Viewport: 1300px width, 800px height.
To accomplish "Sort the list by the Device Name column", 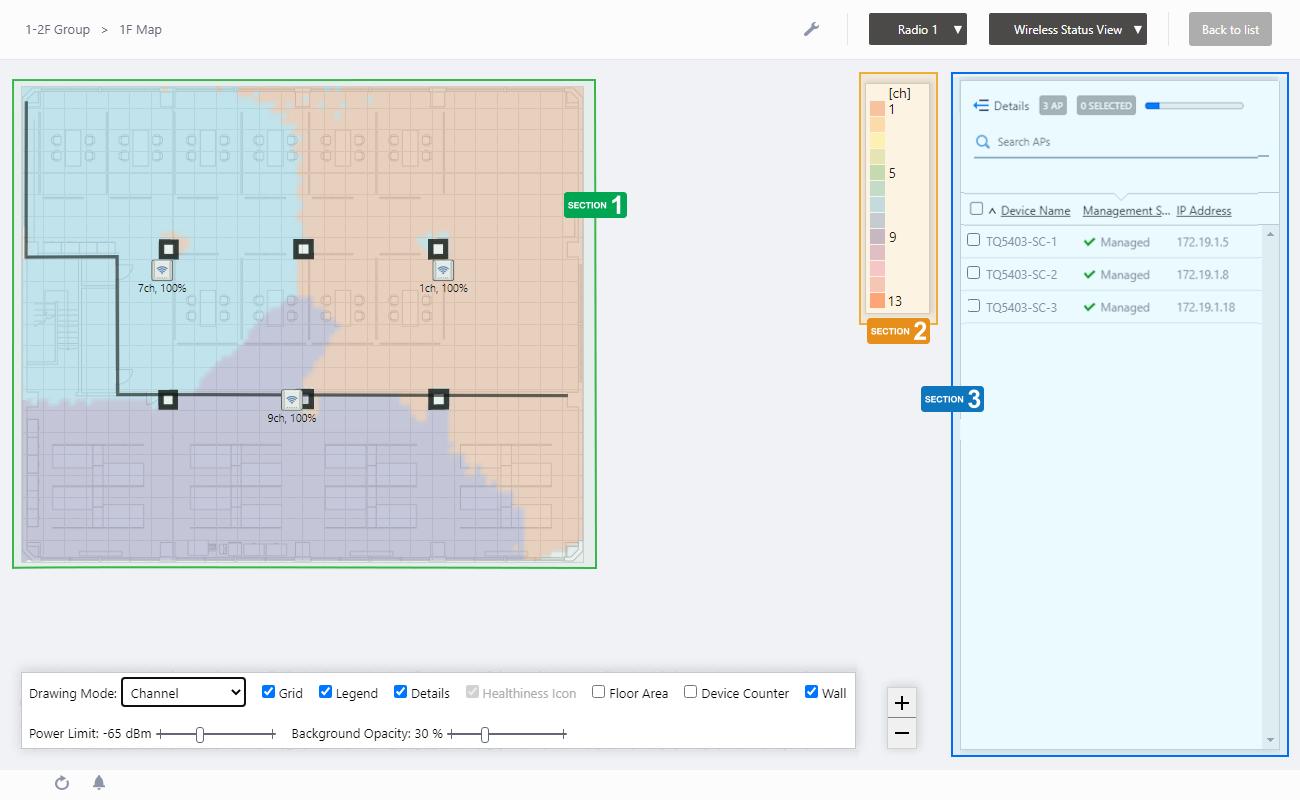I will [1035, 211].
